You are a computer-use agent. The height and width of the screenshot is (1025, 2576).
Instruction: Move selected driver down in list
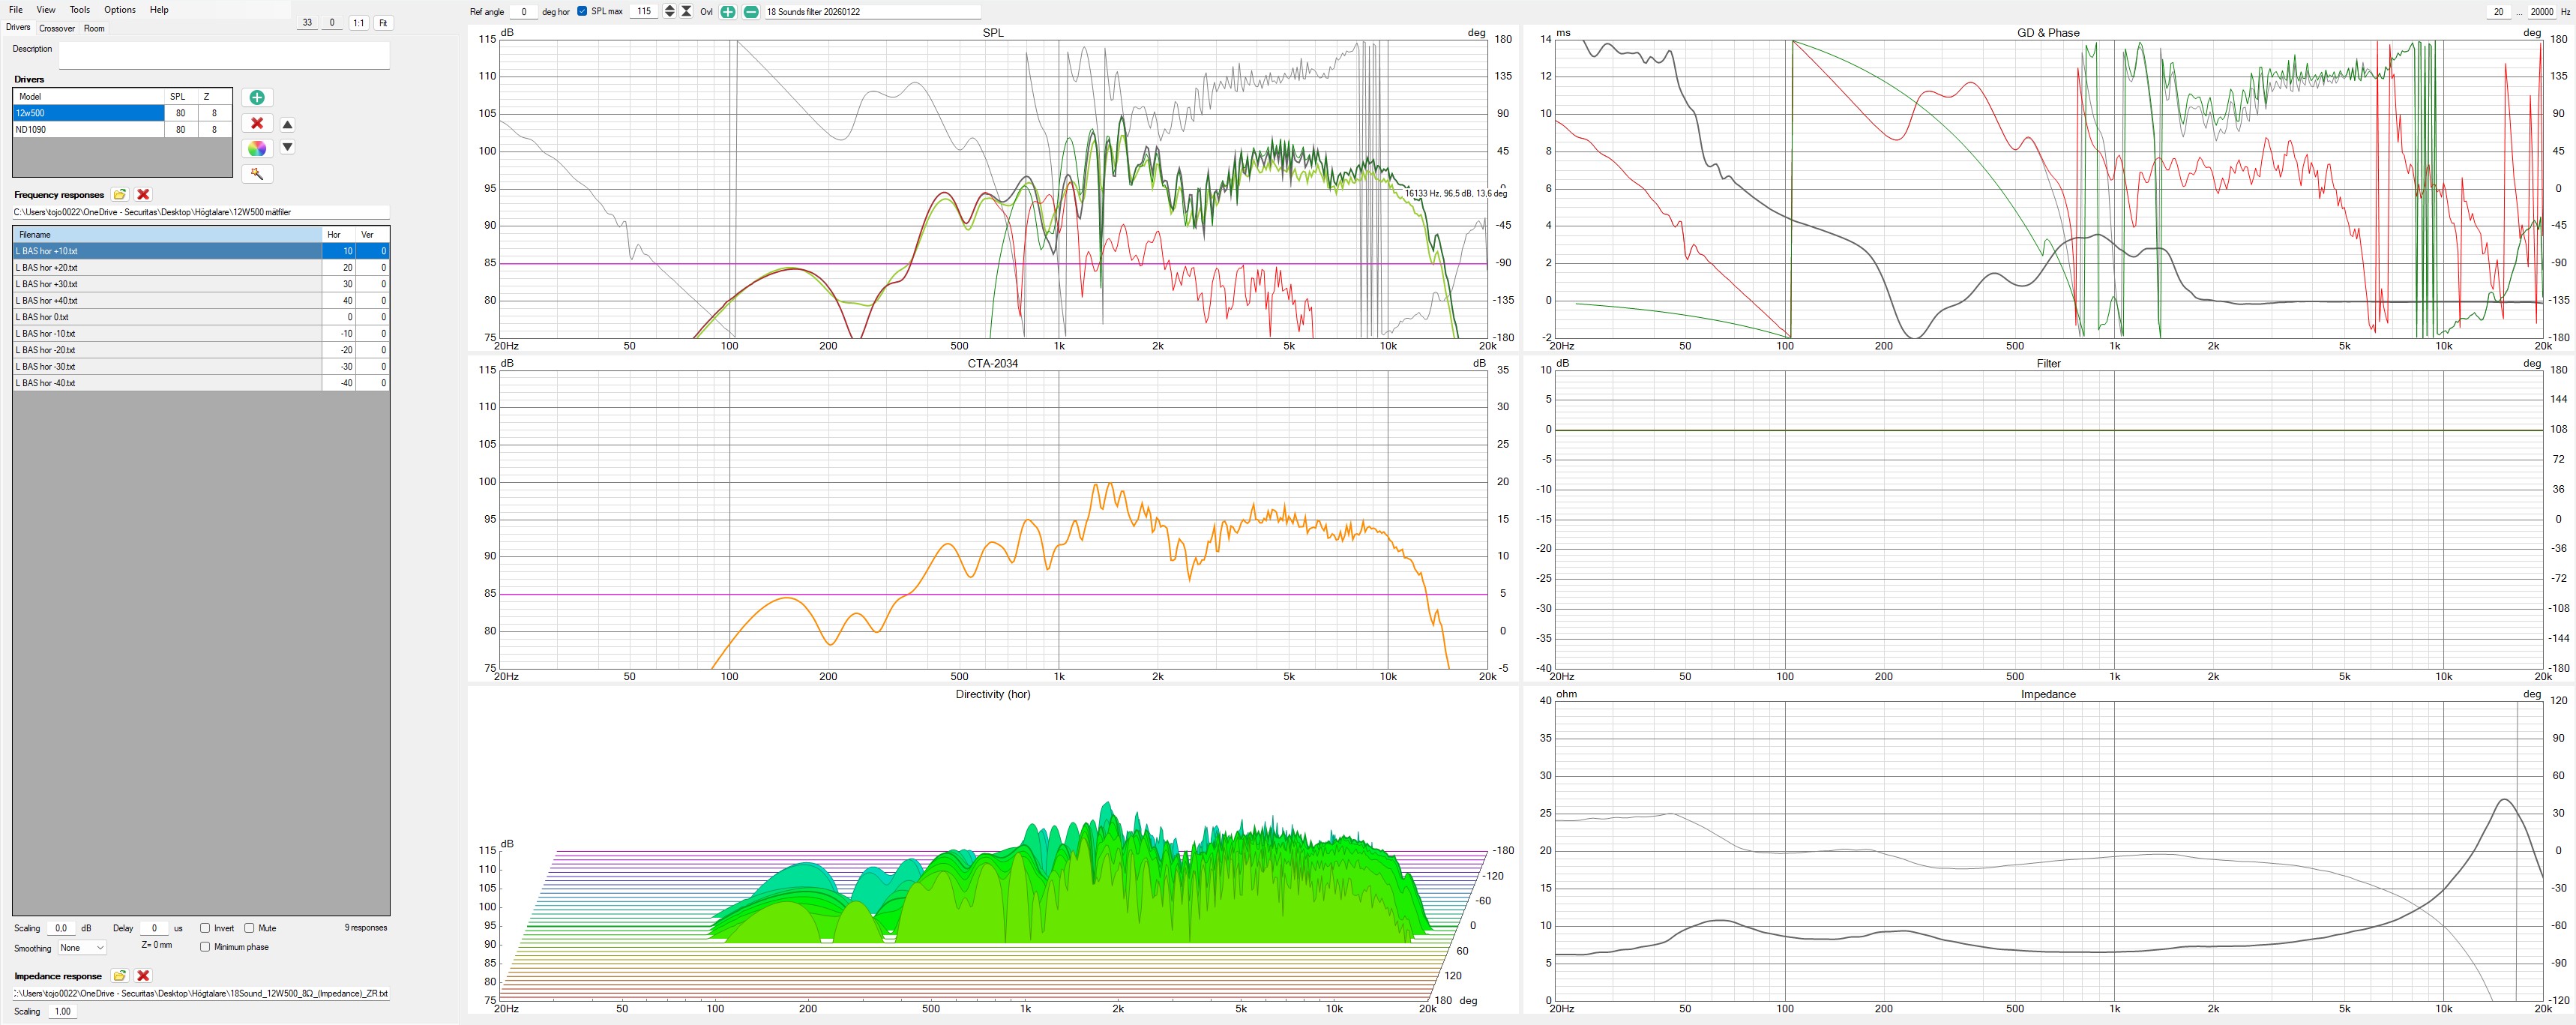tap(288, 147)
